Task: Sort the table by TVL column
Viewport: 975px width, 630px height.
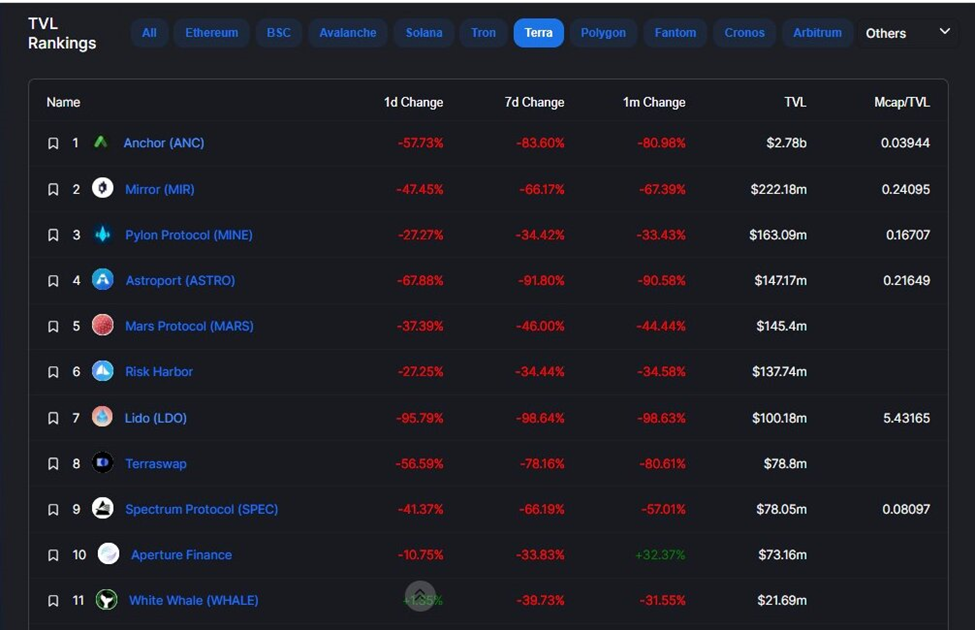Action: (795, 102)
